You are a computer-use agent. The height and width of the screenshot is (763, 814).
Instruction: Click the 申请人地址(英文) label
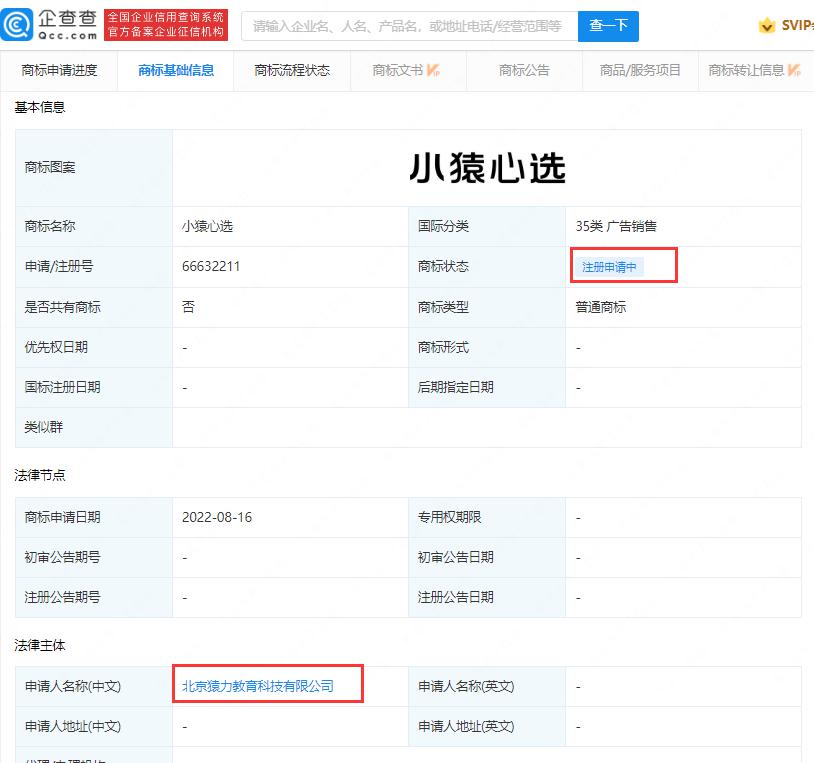[466, 726]
